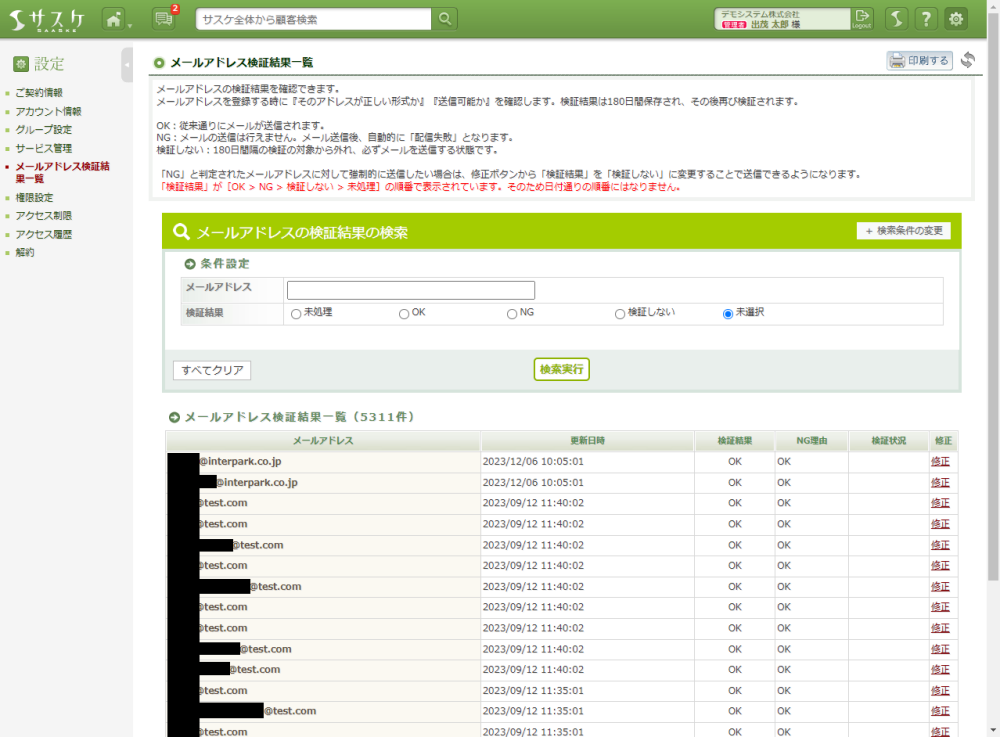
Task: Click the 検索実行 button
Action: [561, 369]
